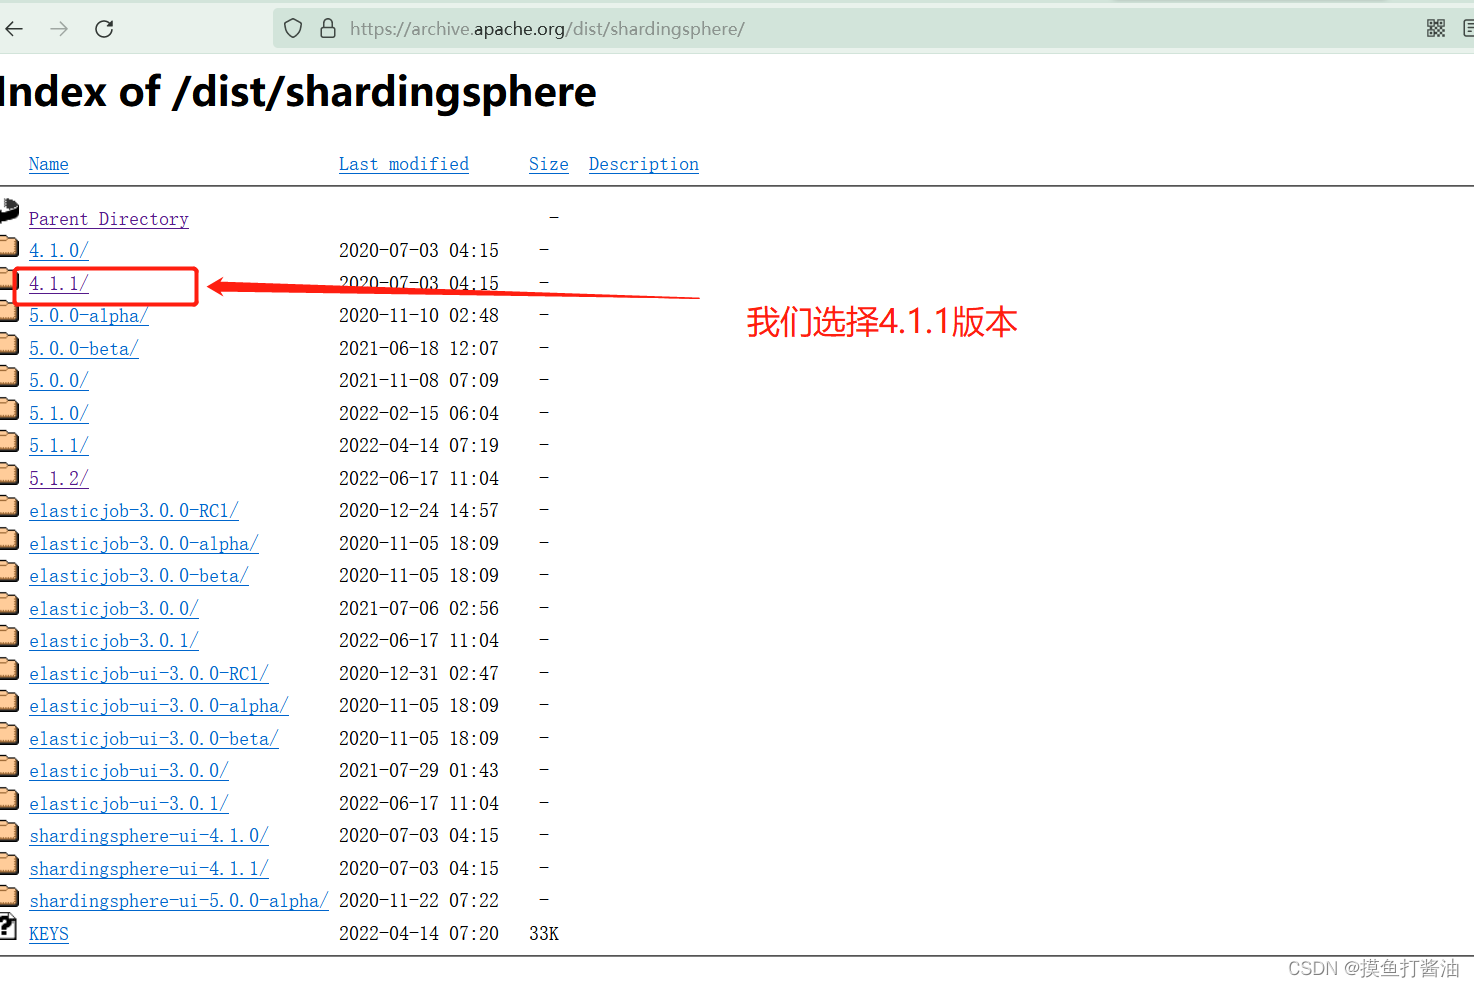Screen dimensions: 1474x987
Task: Sort listing by the Last modified header
Action: pyautogui.click(x=404, y=164)
